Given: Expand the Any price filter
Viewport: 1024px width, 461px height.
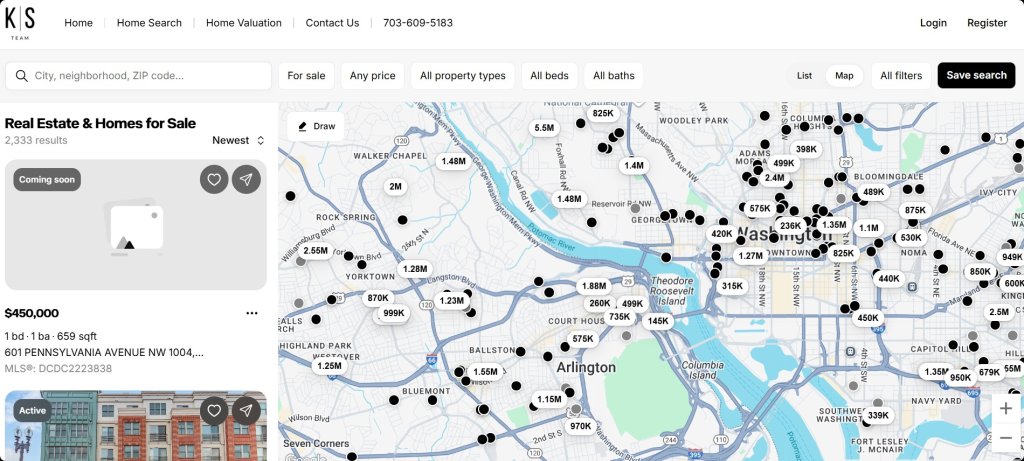Looking at the screenshot, I should pos(372,76).
